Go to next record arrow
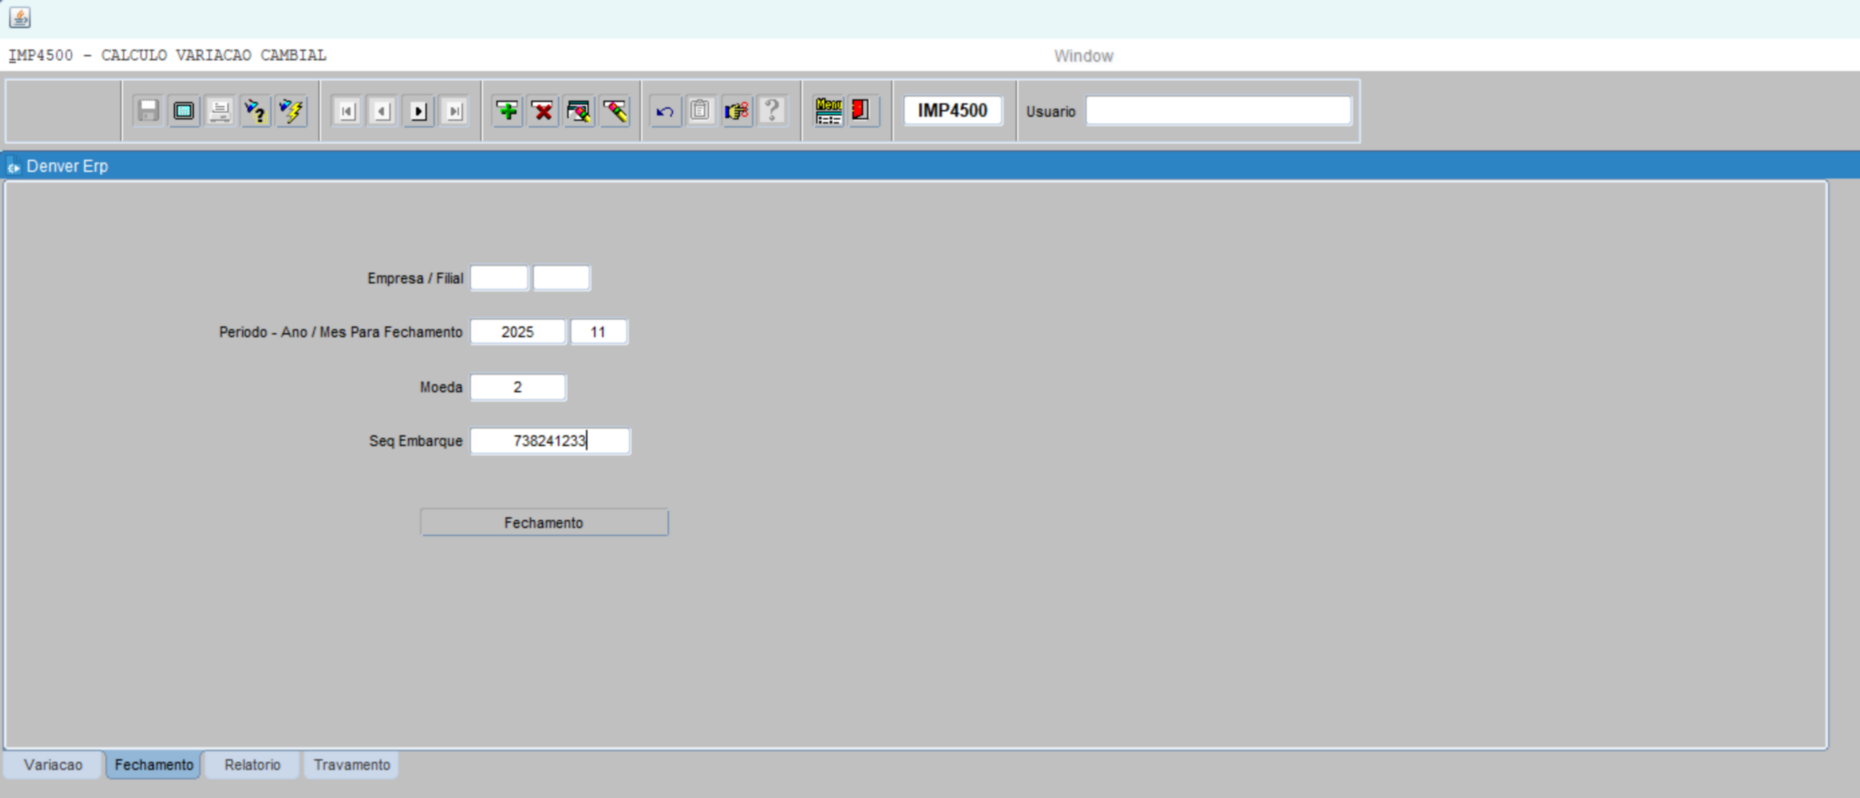The image size is (1860, 798). click(419, 111)
